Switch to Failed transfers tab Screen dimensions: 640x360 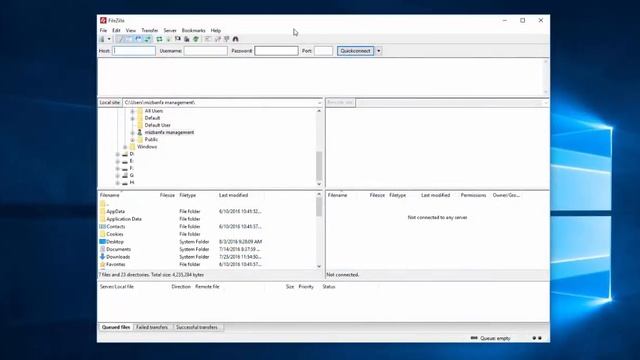pos(152,327)
